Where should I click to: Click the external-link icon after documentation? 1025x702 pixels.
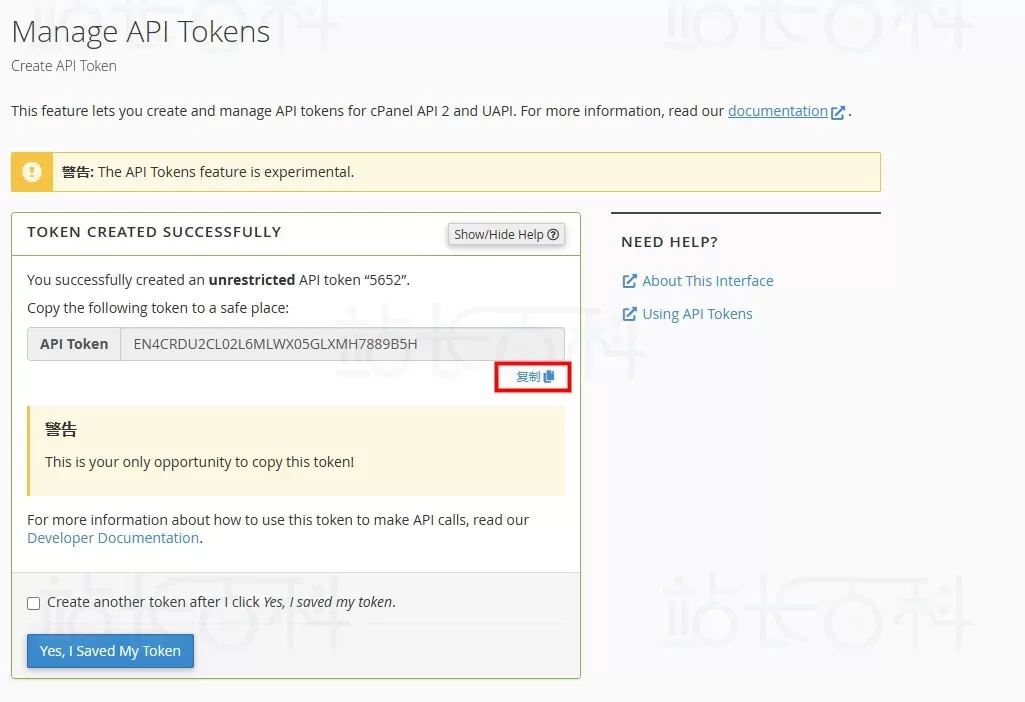tap(838, 112)
